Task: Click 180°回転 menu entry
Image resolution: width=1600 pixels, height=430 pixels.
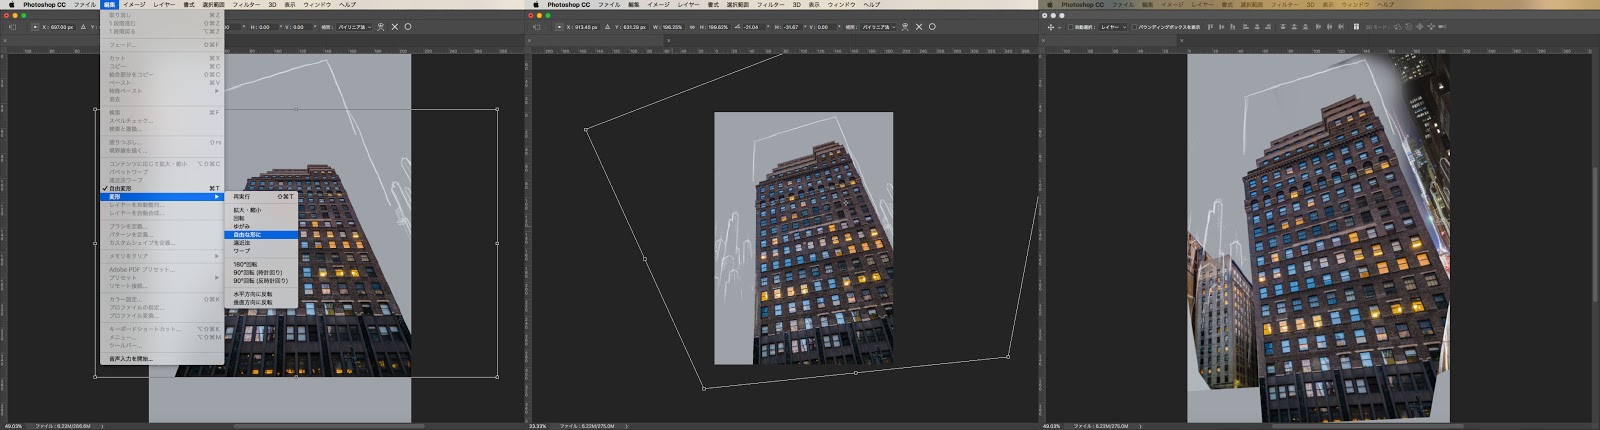Action: (245, 264)
